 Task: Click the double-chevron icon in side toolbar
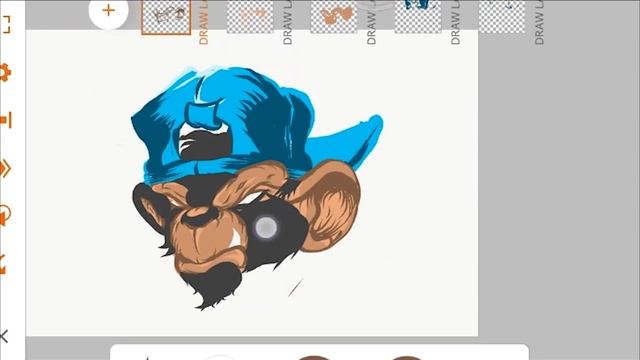point(5,168)
